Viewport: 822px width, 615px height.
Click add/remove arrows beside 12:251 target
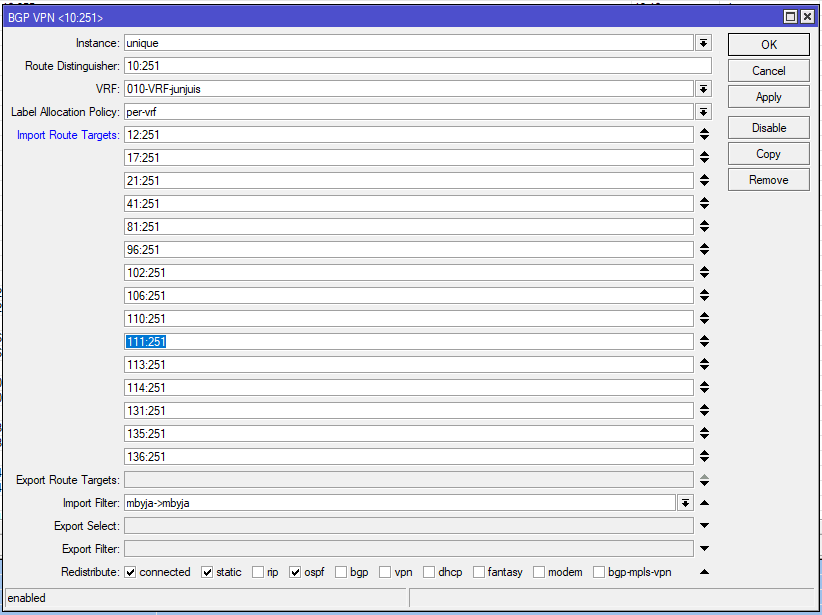(704, 135)
